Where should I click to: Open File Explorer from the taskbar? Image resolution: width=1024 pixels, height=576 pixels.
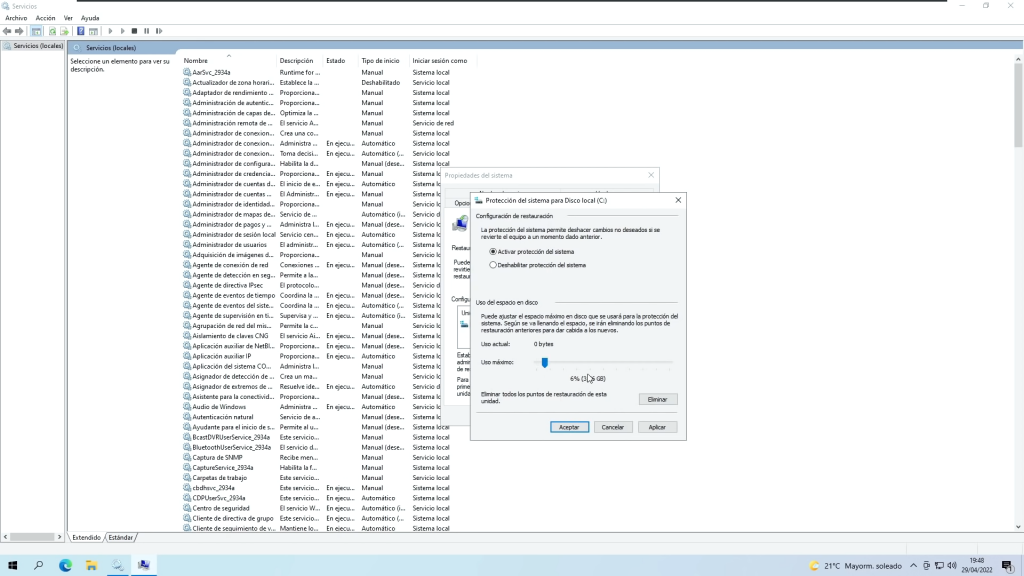tap(91, 565)
